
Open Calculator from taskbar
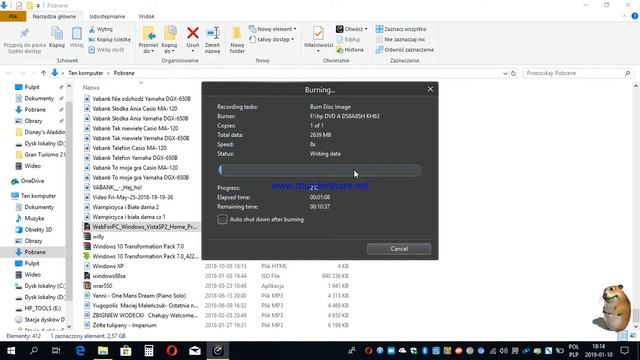click(x=149, y=351)
